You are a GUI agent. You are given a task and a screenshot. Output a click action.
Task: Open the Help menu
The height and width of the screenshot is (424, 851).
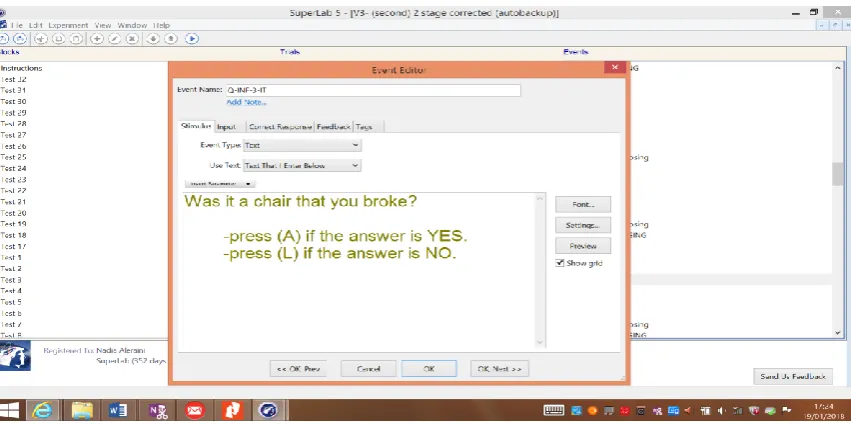click(161, 25)
